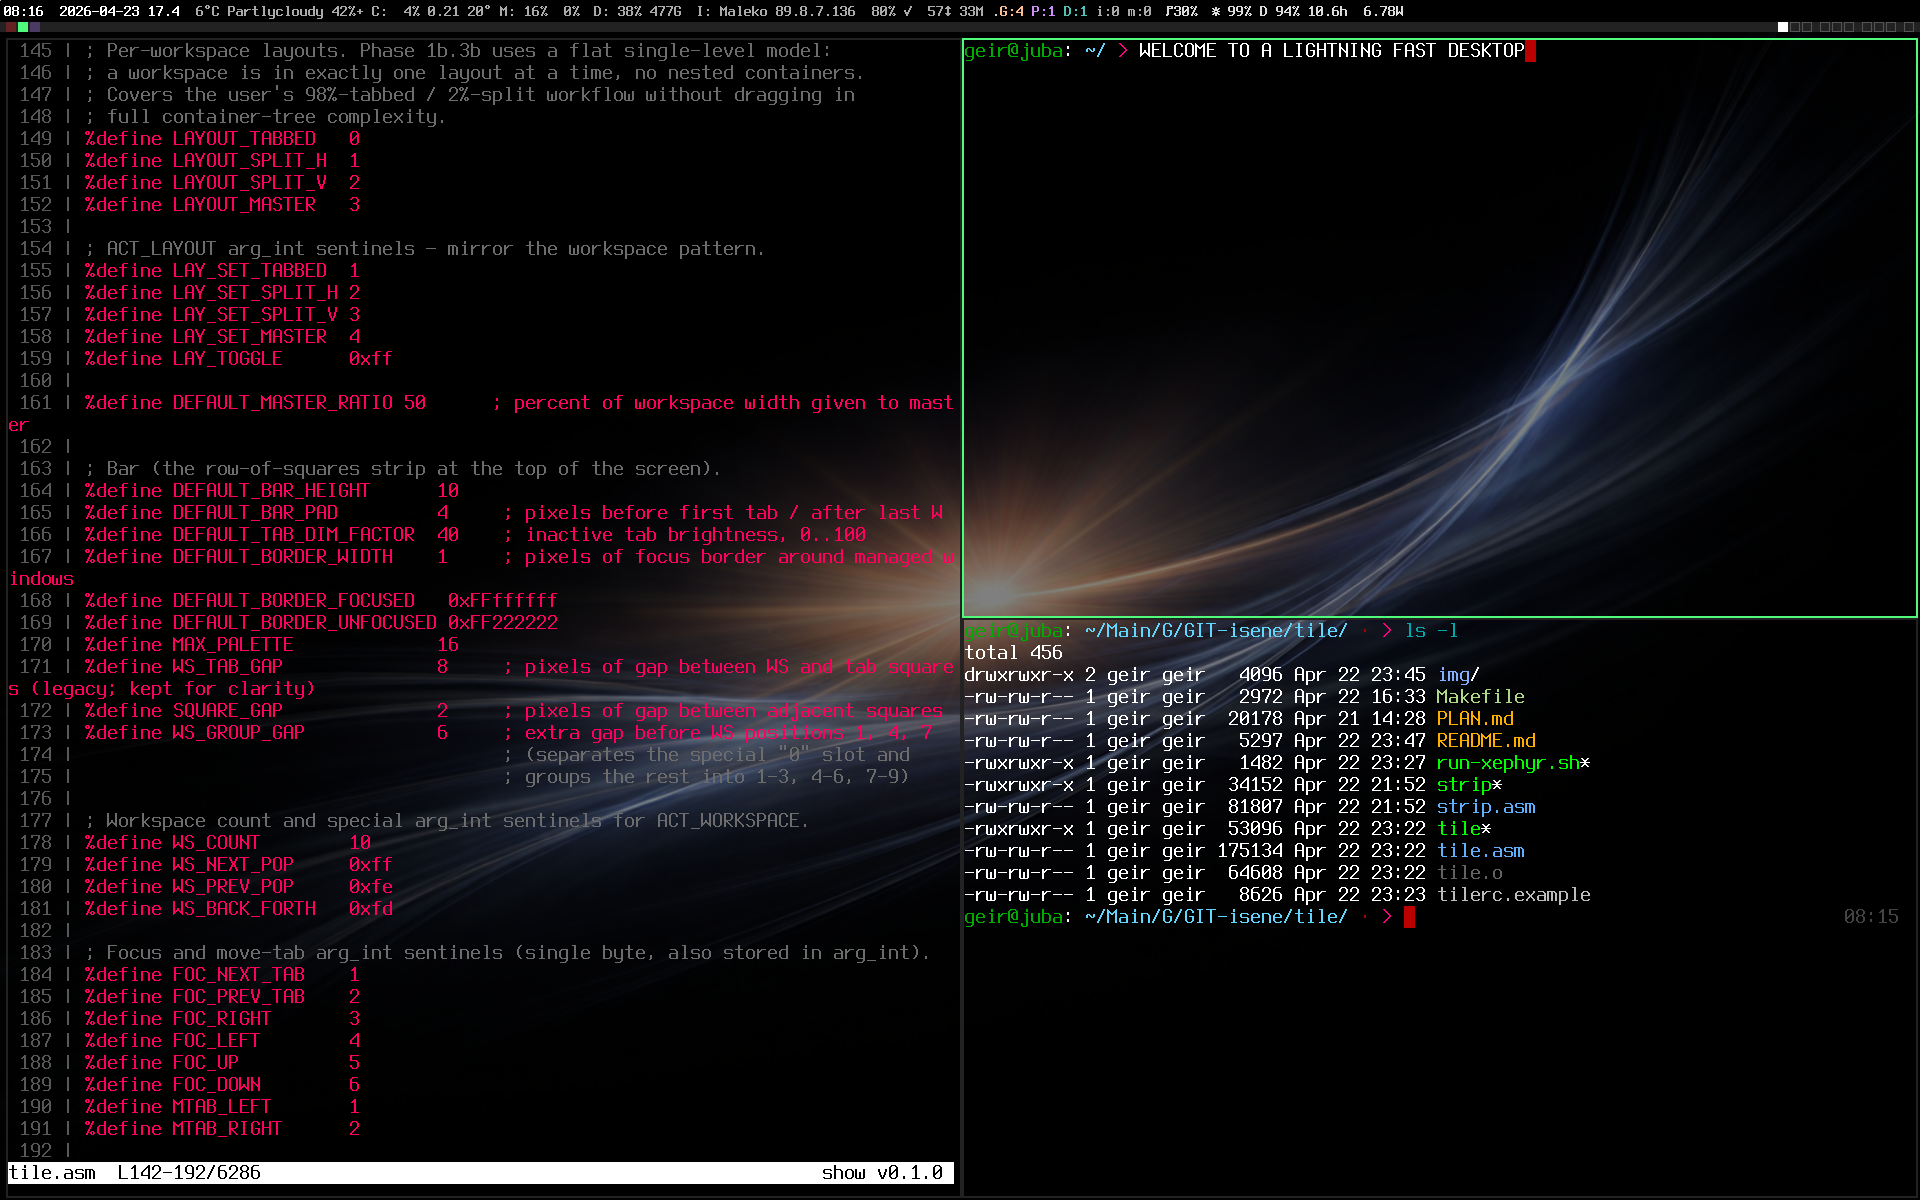Click the brightness asterisk icon showing 99%
1920x1200 pixels.
[1215, 11]
